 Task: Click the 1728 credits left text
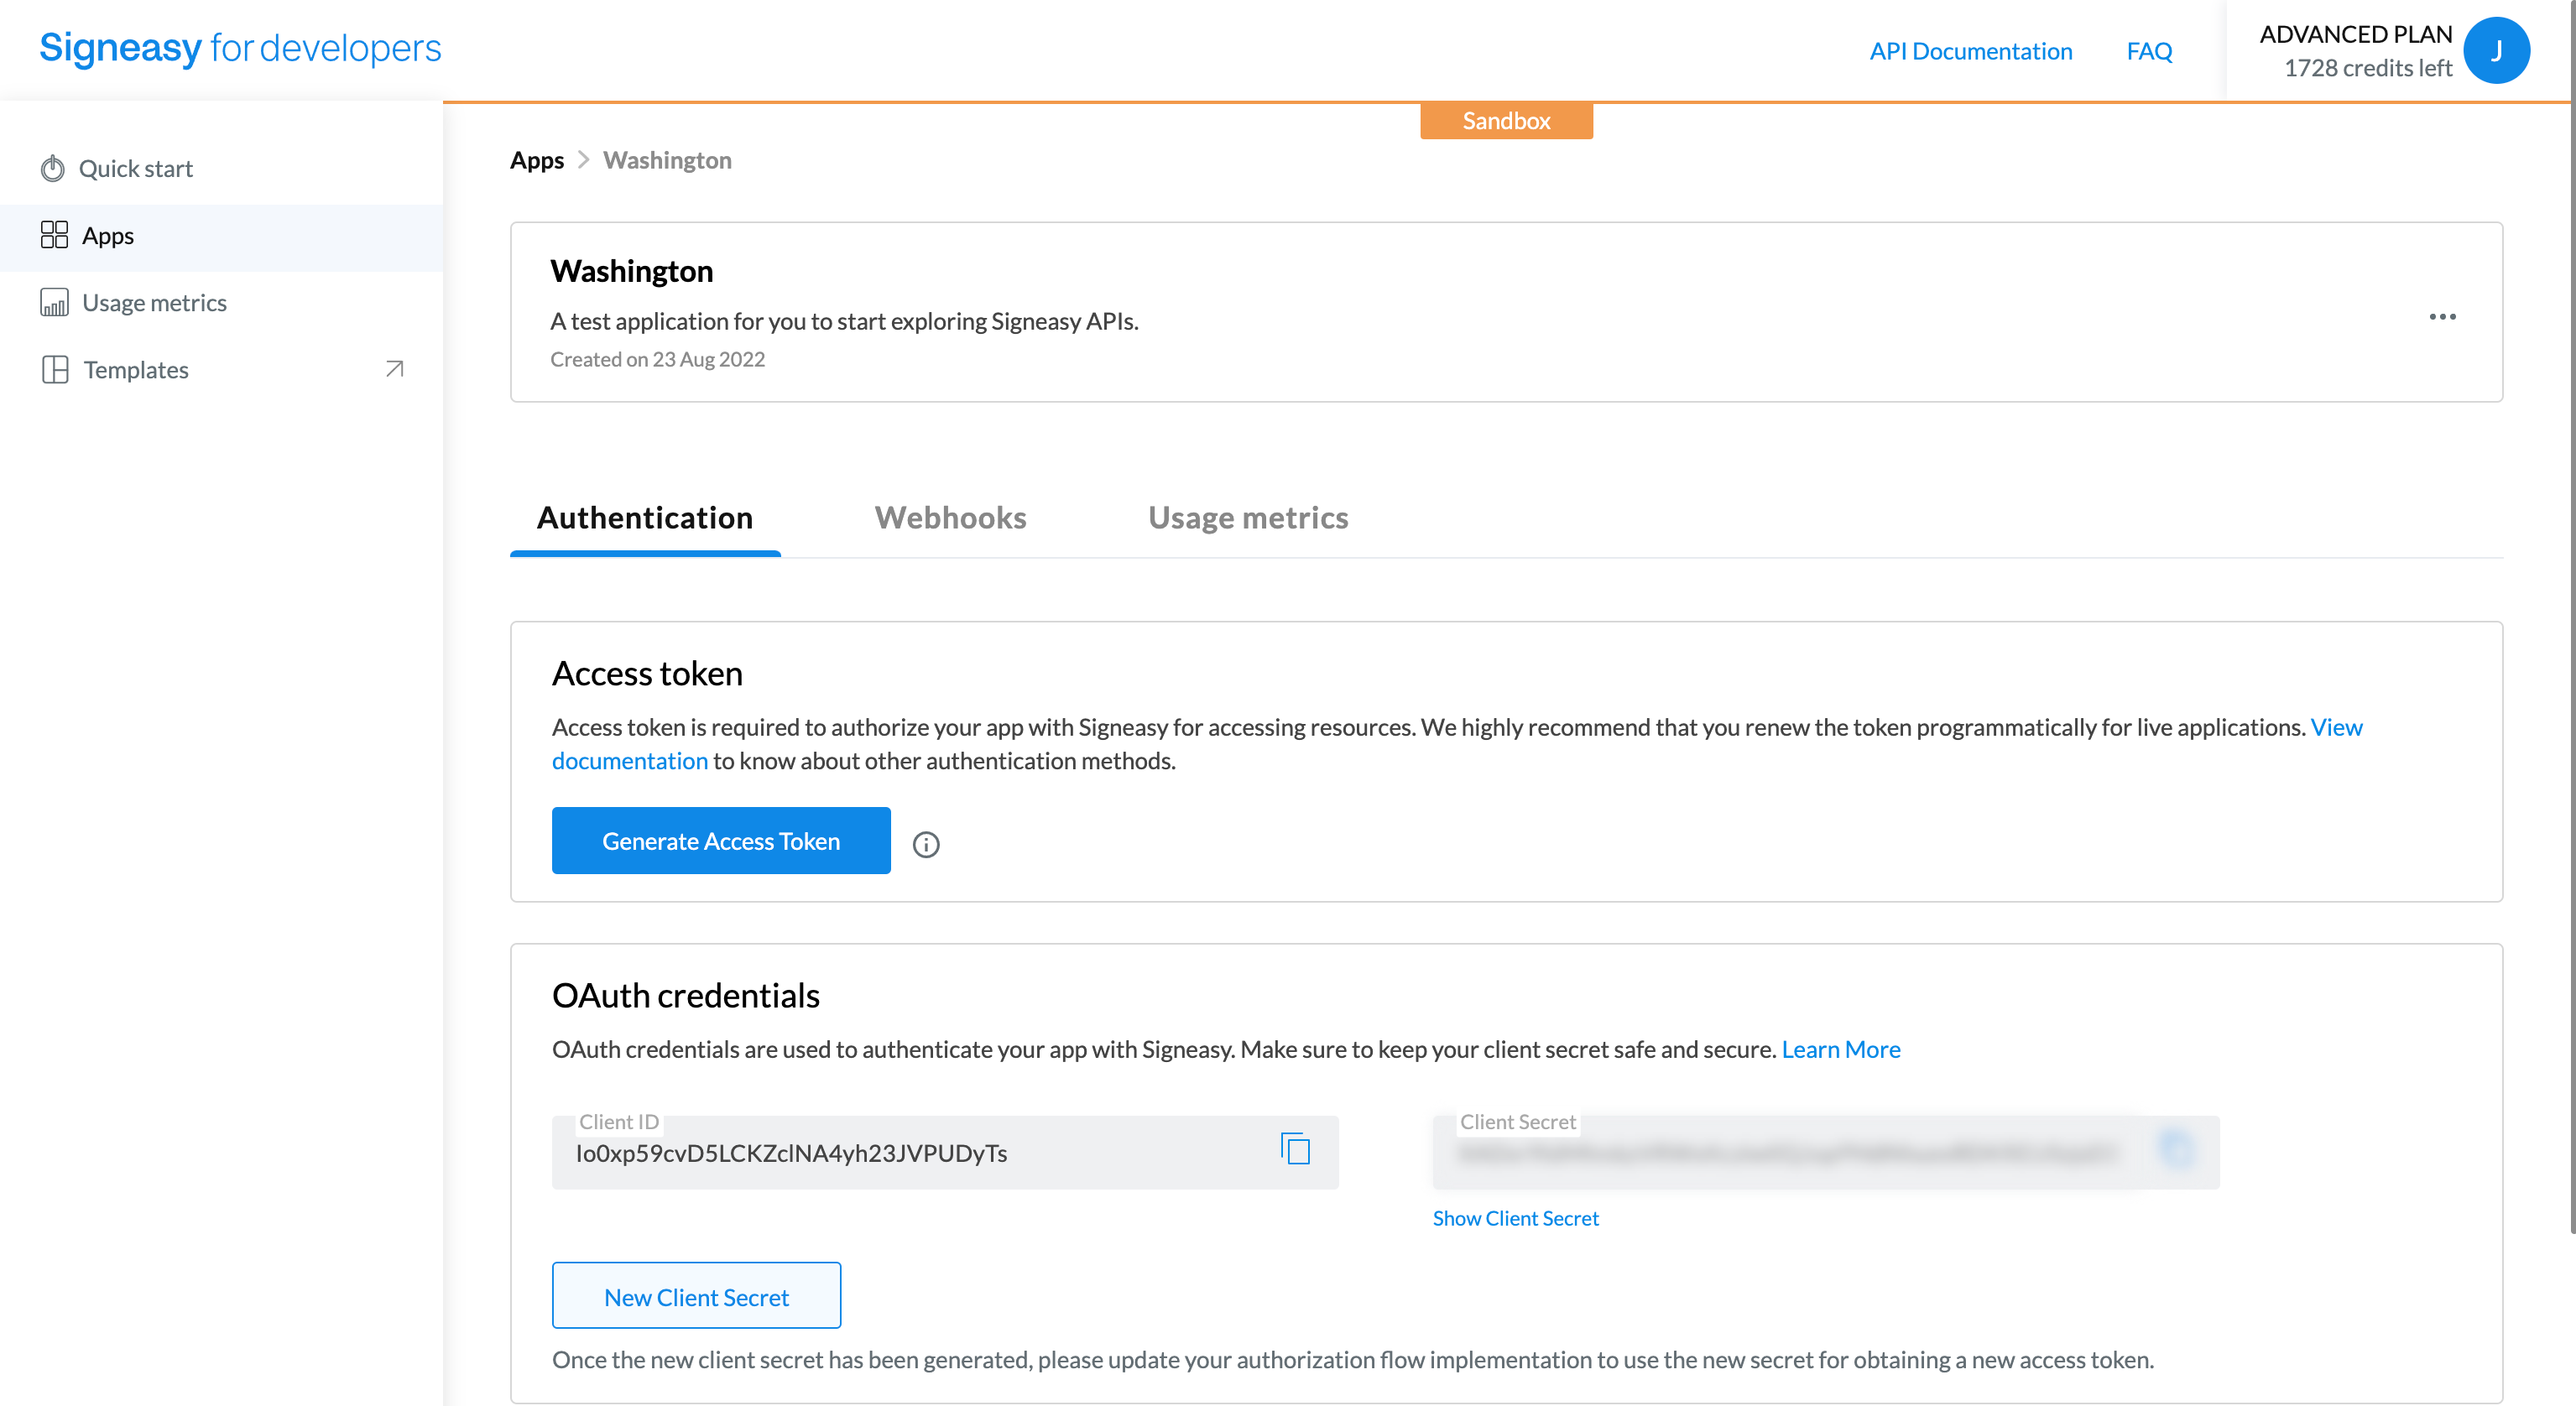tap(2368, 68)
